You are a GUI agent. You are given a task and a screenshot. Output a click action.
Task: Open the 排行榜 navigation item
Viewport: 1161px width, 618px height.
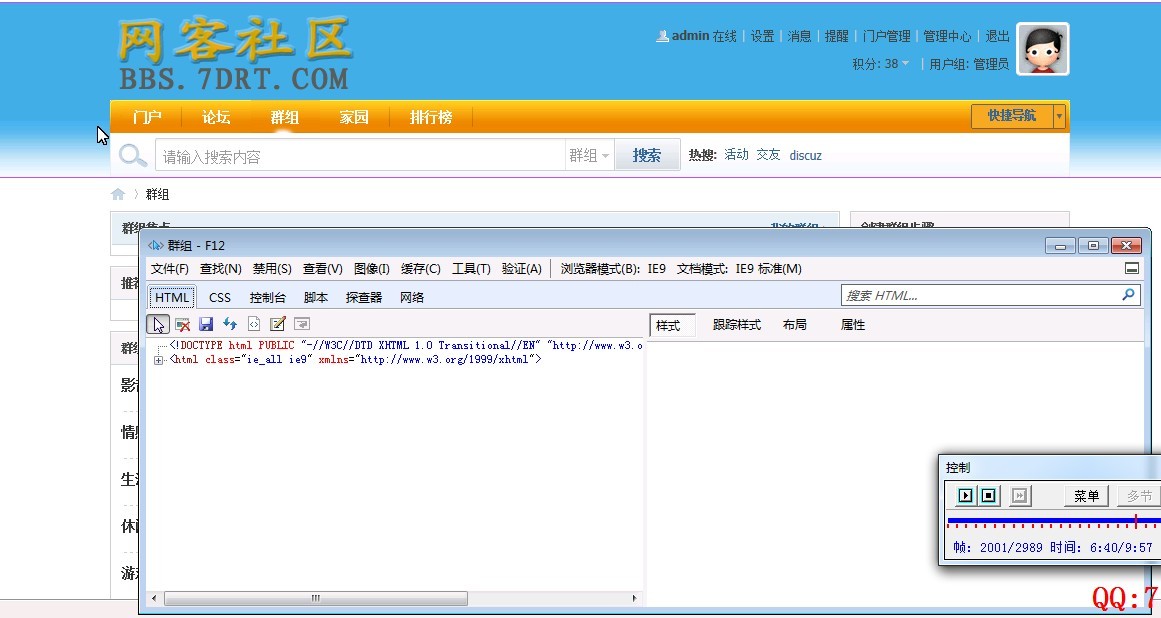pos(431,117)
